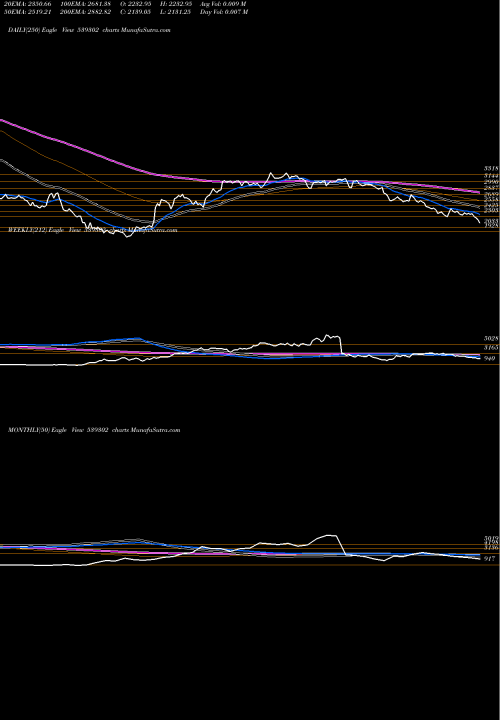
Task: Select the low price "L:" value
Action: 176,12
